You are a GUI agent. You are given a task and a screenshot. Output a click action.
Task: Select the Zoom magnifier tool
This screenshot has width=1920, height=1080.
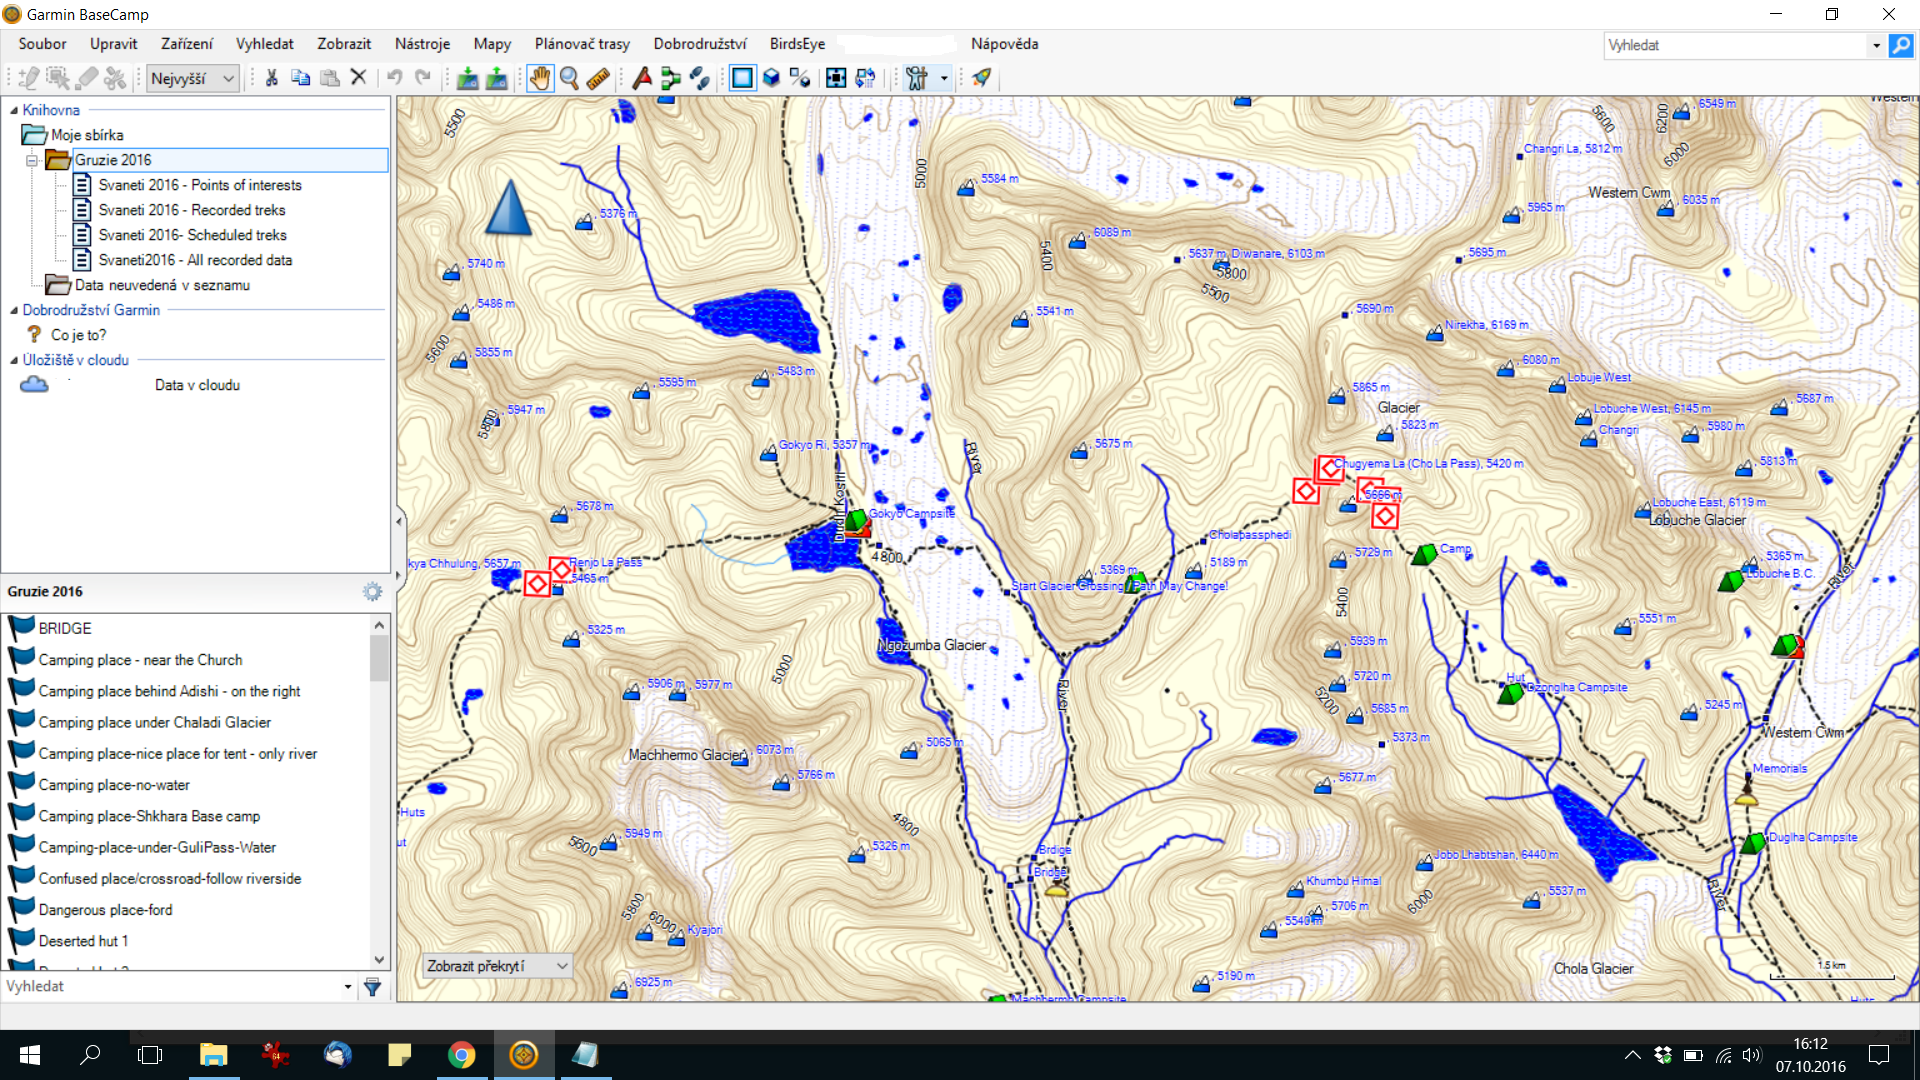[x=569, y=78]
